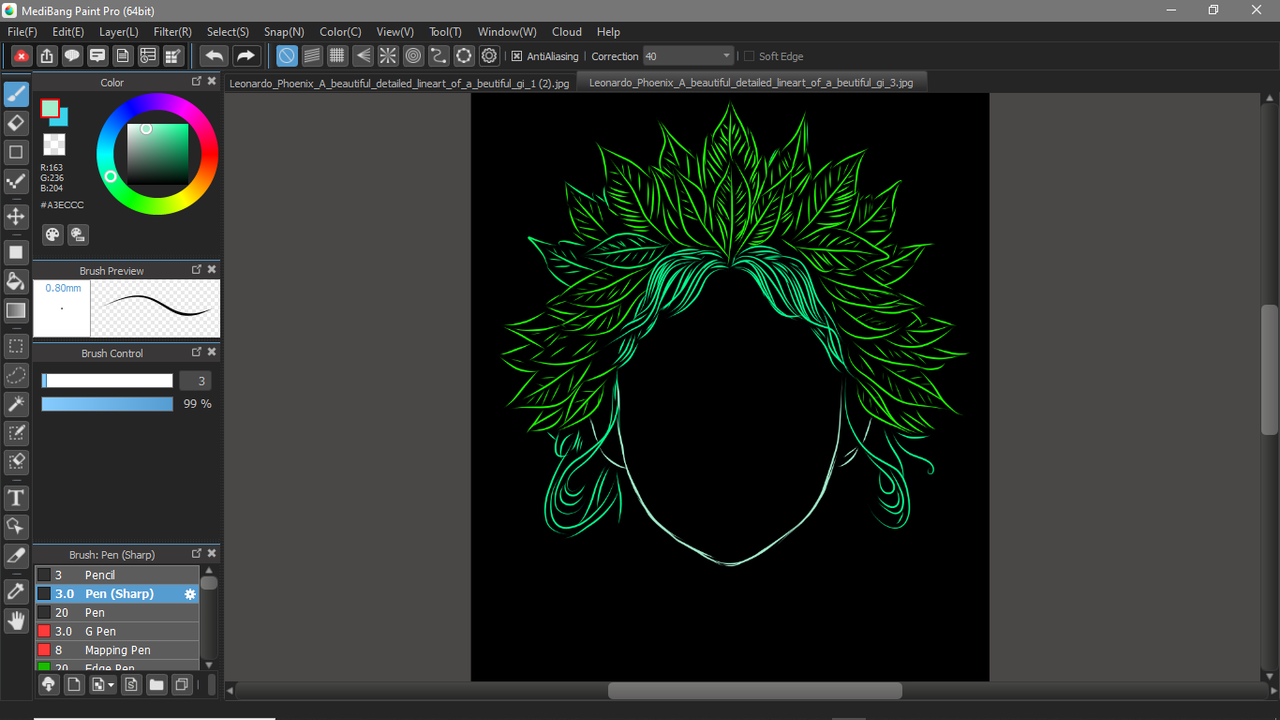Select the Gradient tool
The image size is (1280, 720).
click(x=16, y=310)
